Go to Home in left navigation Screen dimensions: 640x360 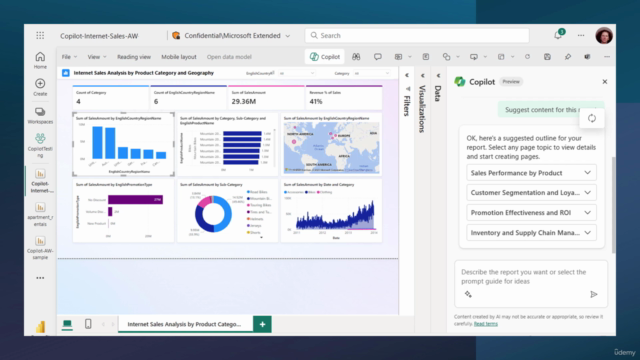(40, 60)
